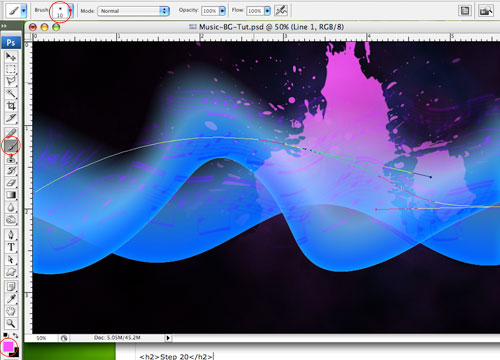Image resolution: width=500 pixels, height=360 pixels.
Task: Select the Crop tool
Action: pyautogui.click(x=11, y=106)
